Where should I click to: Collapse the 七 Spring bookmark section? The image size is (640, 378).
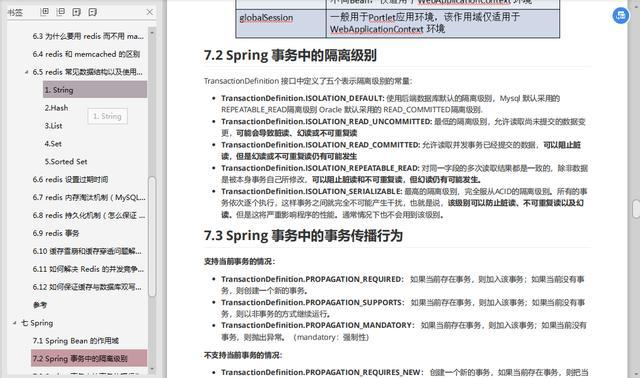pyautogui.click(x=14, y=323)
